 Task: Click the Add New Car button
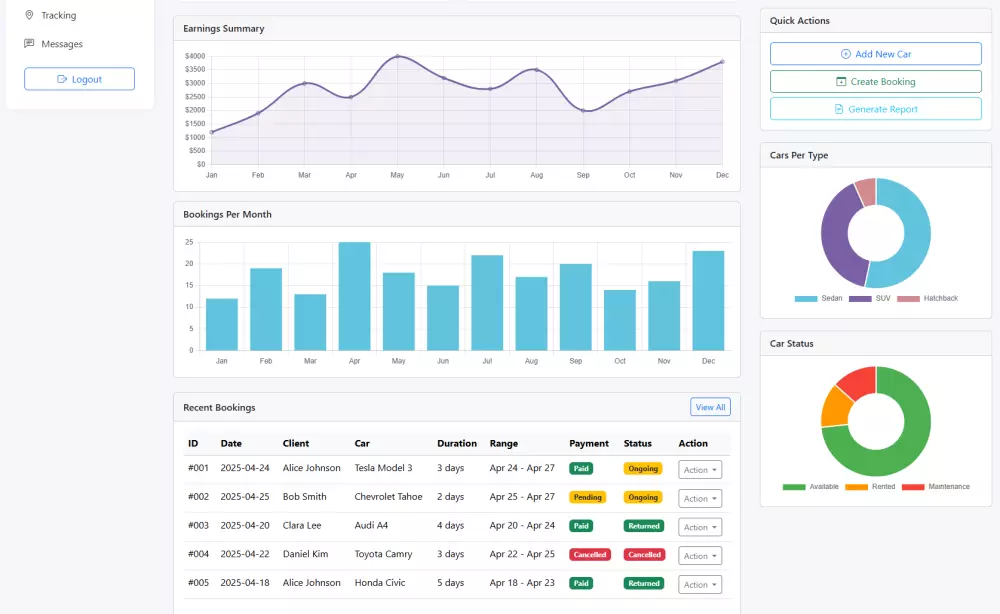coord(876,54)
